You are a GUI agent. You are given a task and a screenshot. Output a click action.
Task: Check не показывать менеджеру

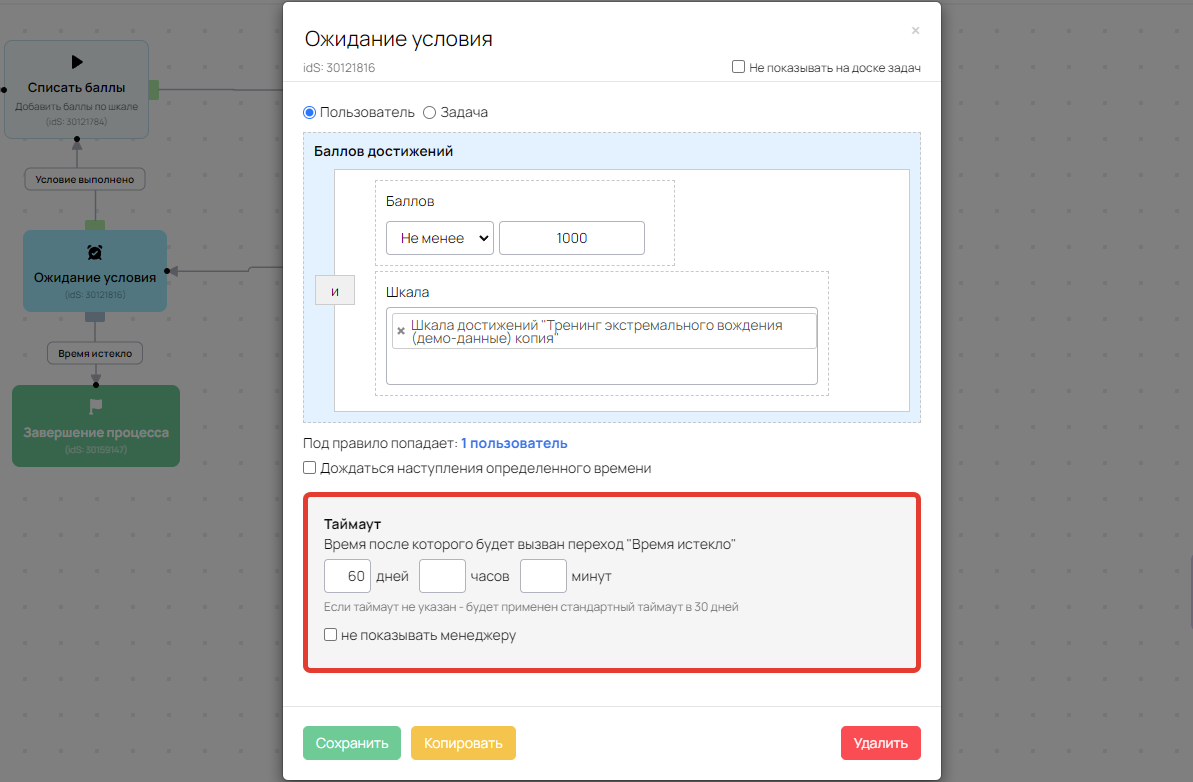click(330, 634)
